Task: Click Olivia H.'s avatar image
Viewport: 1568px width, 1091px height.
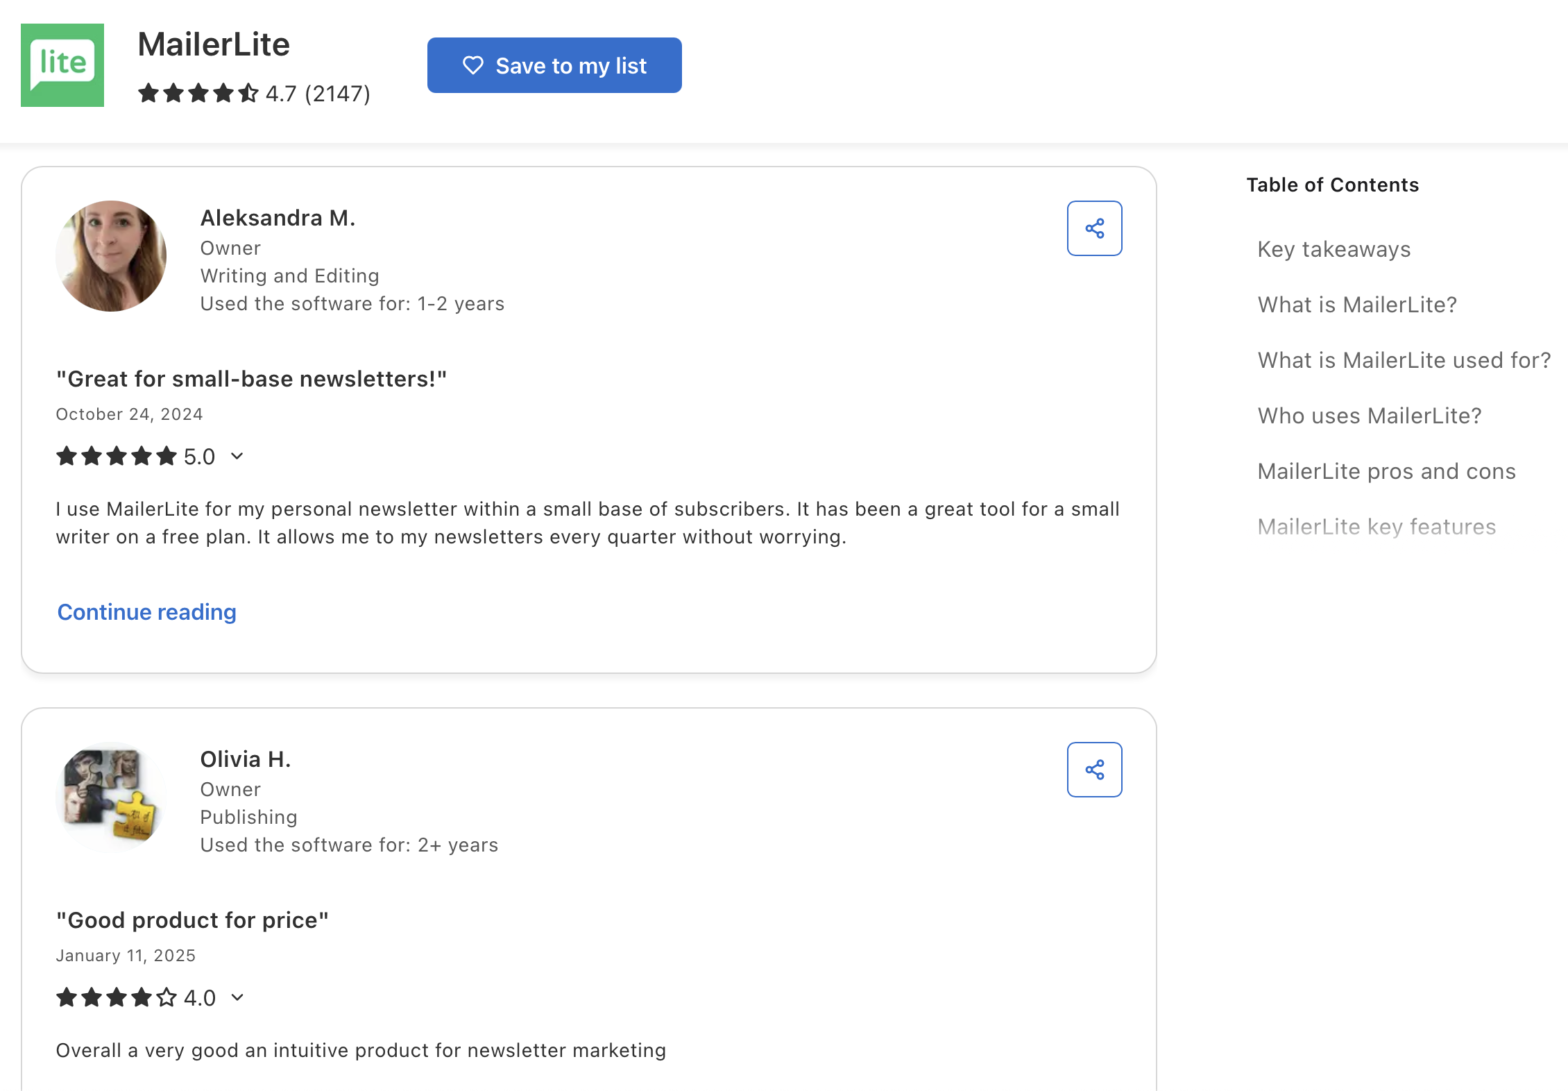Action: pos(112,797)
